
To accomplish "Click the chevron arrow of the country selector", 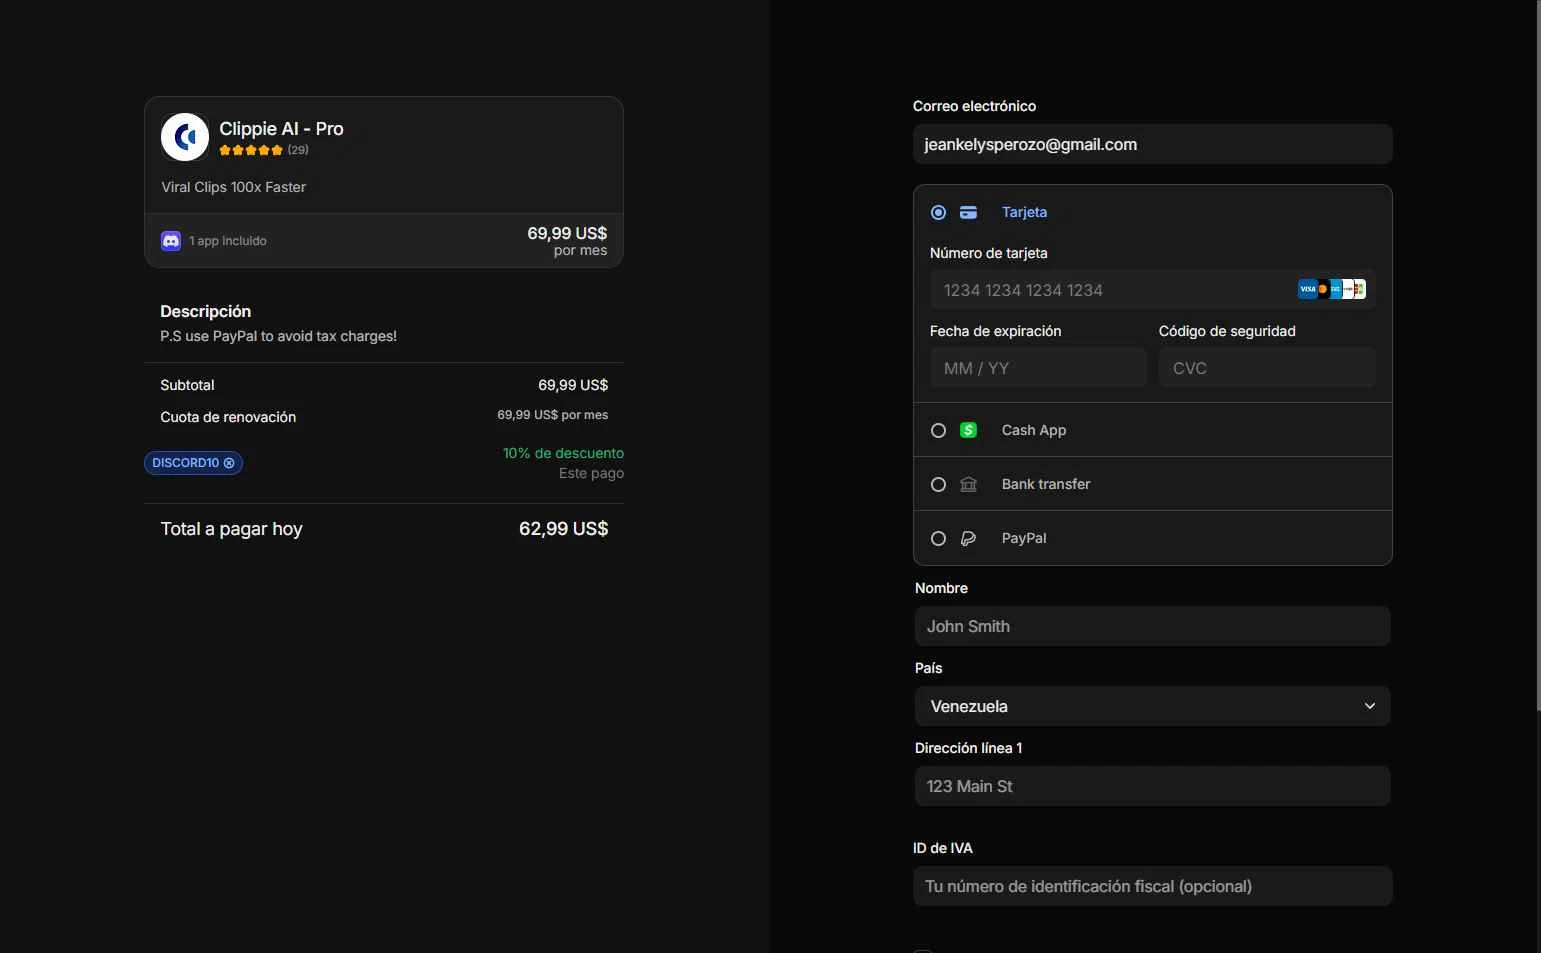I will (x=1370, y=706).
